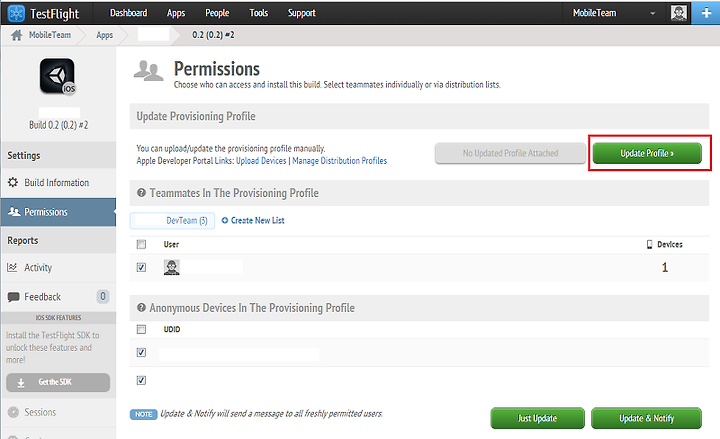
Task: Uncheck the first anonymous device checkbox
Action: pyautogui.click(x=141, y=352)
